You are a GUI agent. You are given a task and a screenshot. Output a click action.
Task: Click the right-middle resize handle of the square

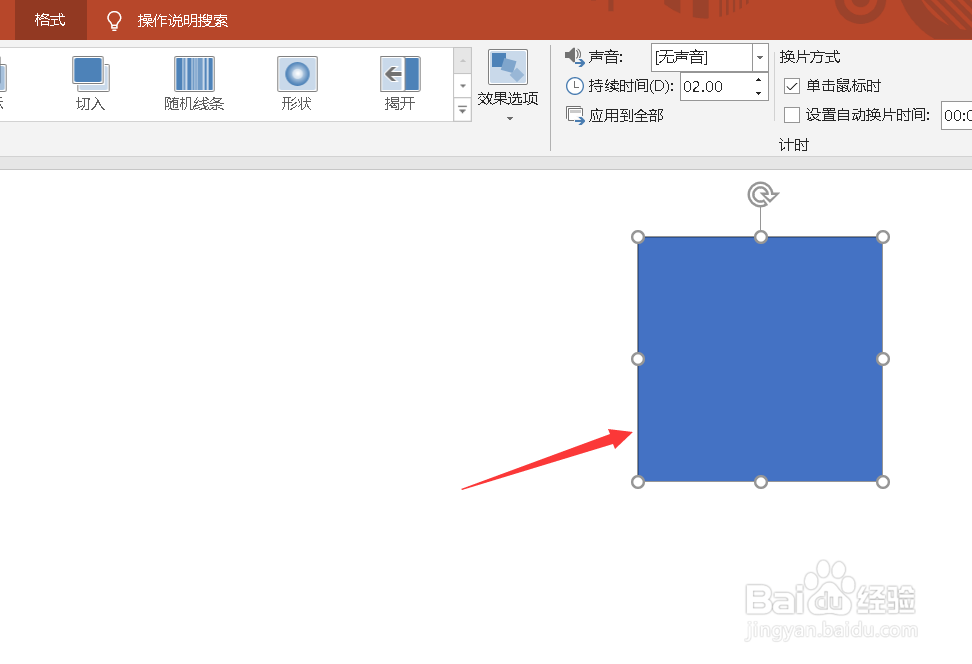(883, 359)
